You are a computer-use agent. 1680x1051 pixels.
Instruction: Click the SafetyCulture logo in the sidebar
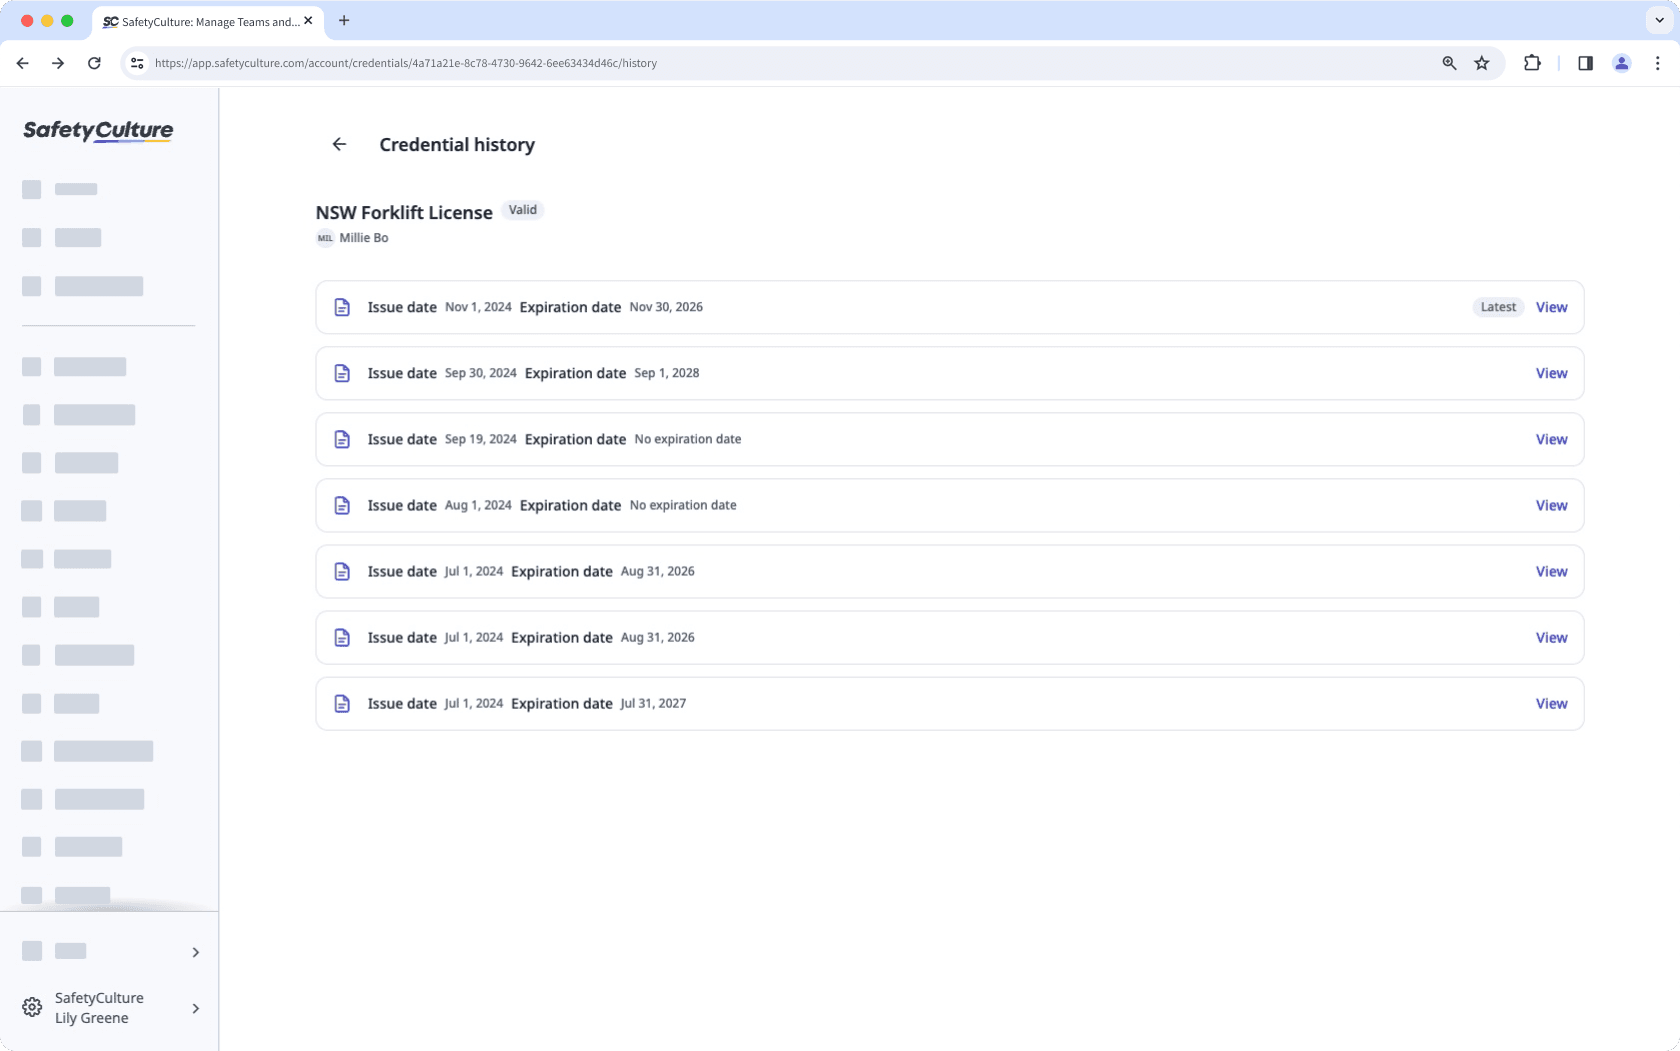click(x=96, y=131)
